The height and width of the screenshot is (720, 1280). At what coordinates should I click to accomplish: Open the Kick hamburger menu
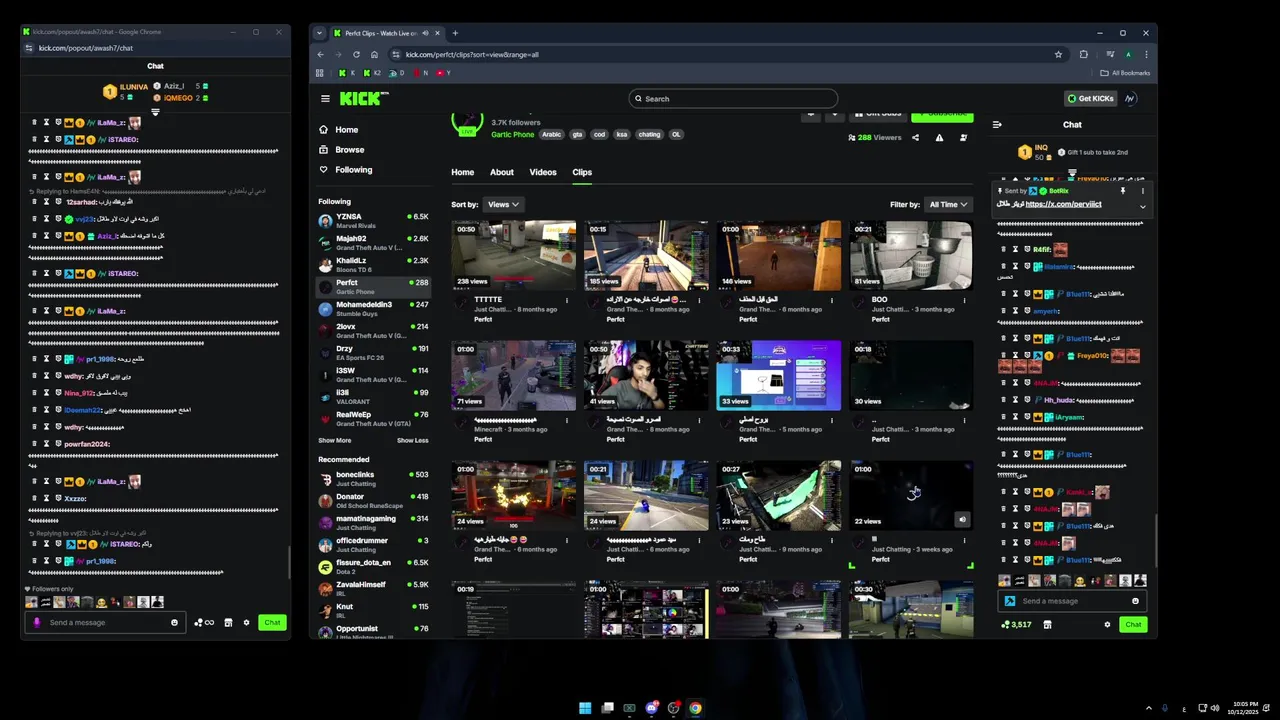[x=325, y=99]
